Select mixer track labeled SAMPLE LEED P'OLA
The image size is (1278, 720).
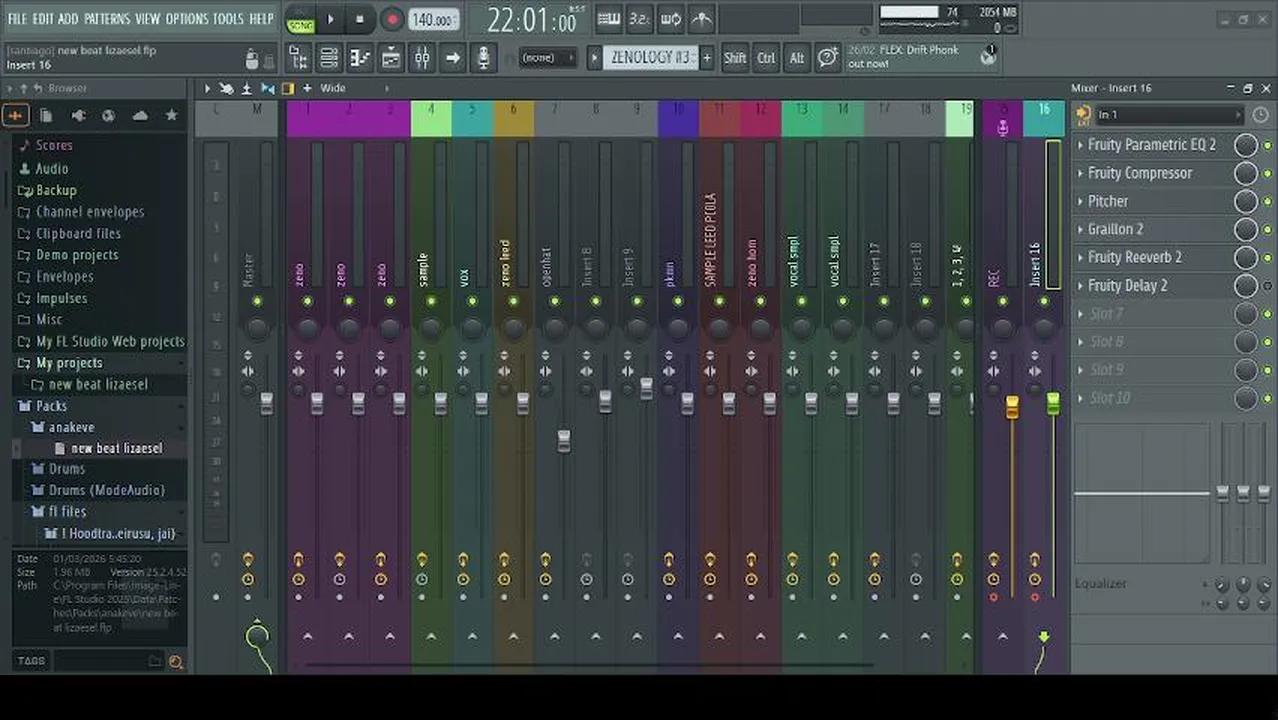[x=710, y=240]
